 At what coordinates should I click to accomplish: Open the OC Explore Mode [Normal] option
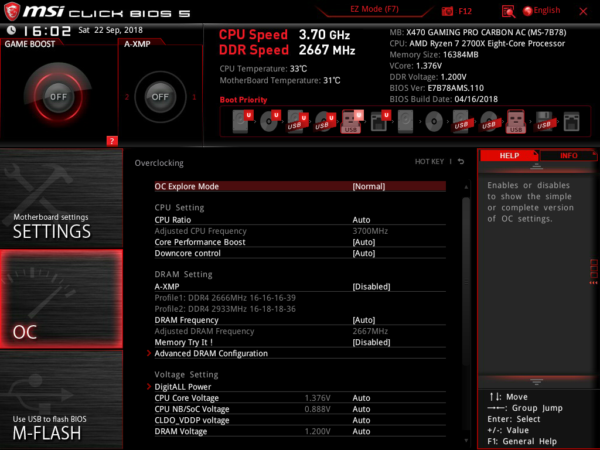tap(300, 186)
